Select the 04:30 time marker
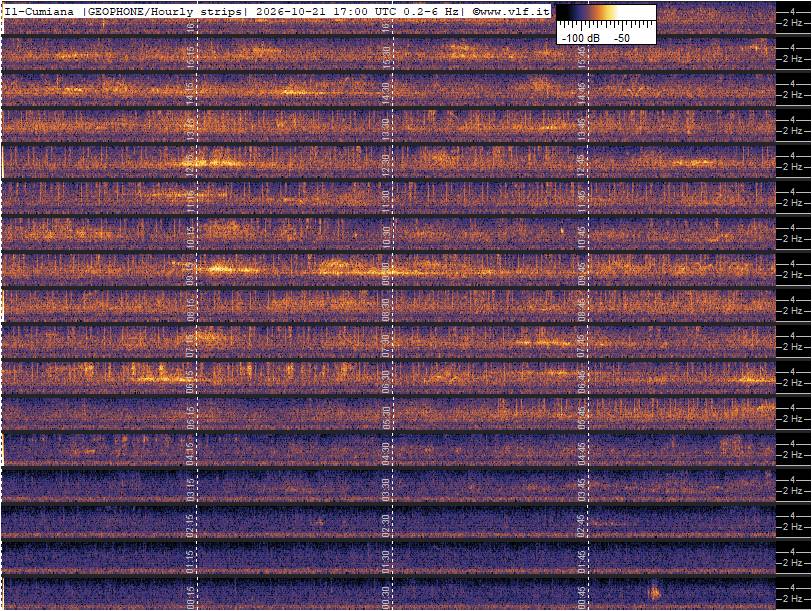The image size is (812, 611). (x=386, y=454)
